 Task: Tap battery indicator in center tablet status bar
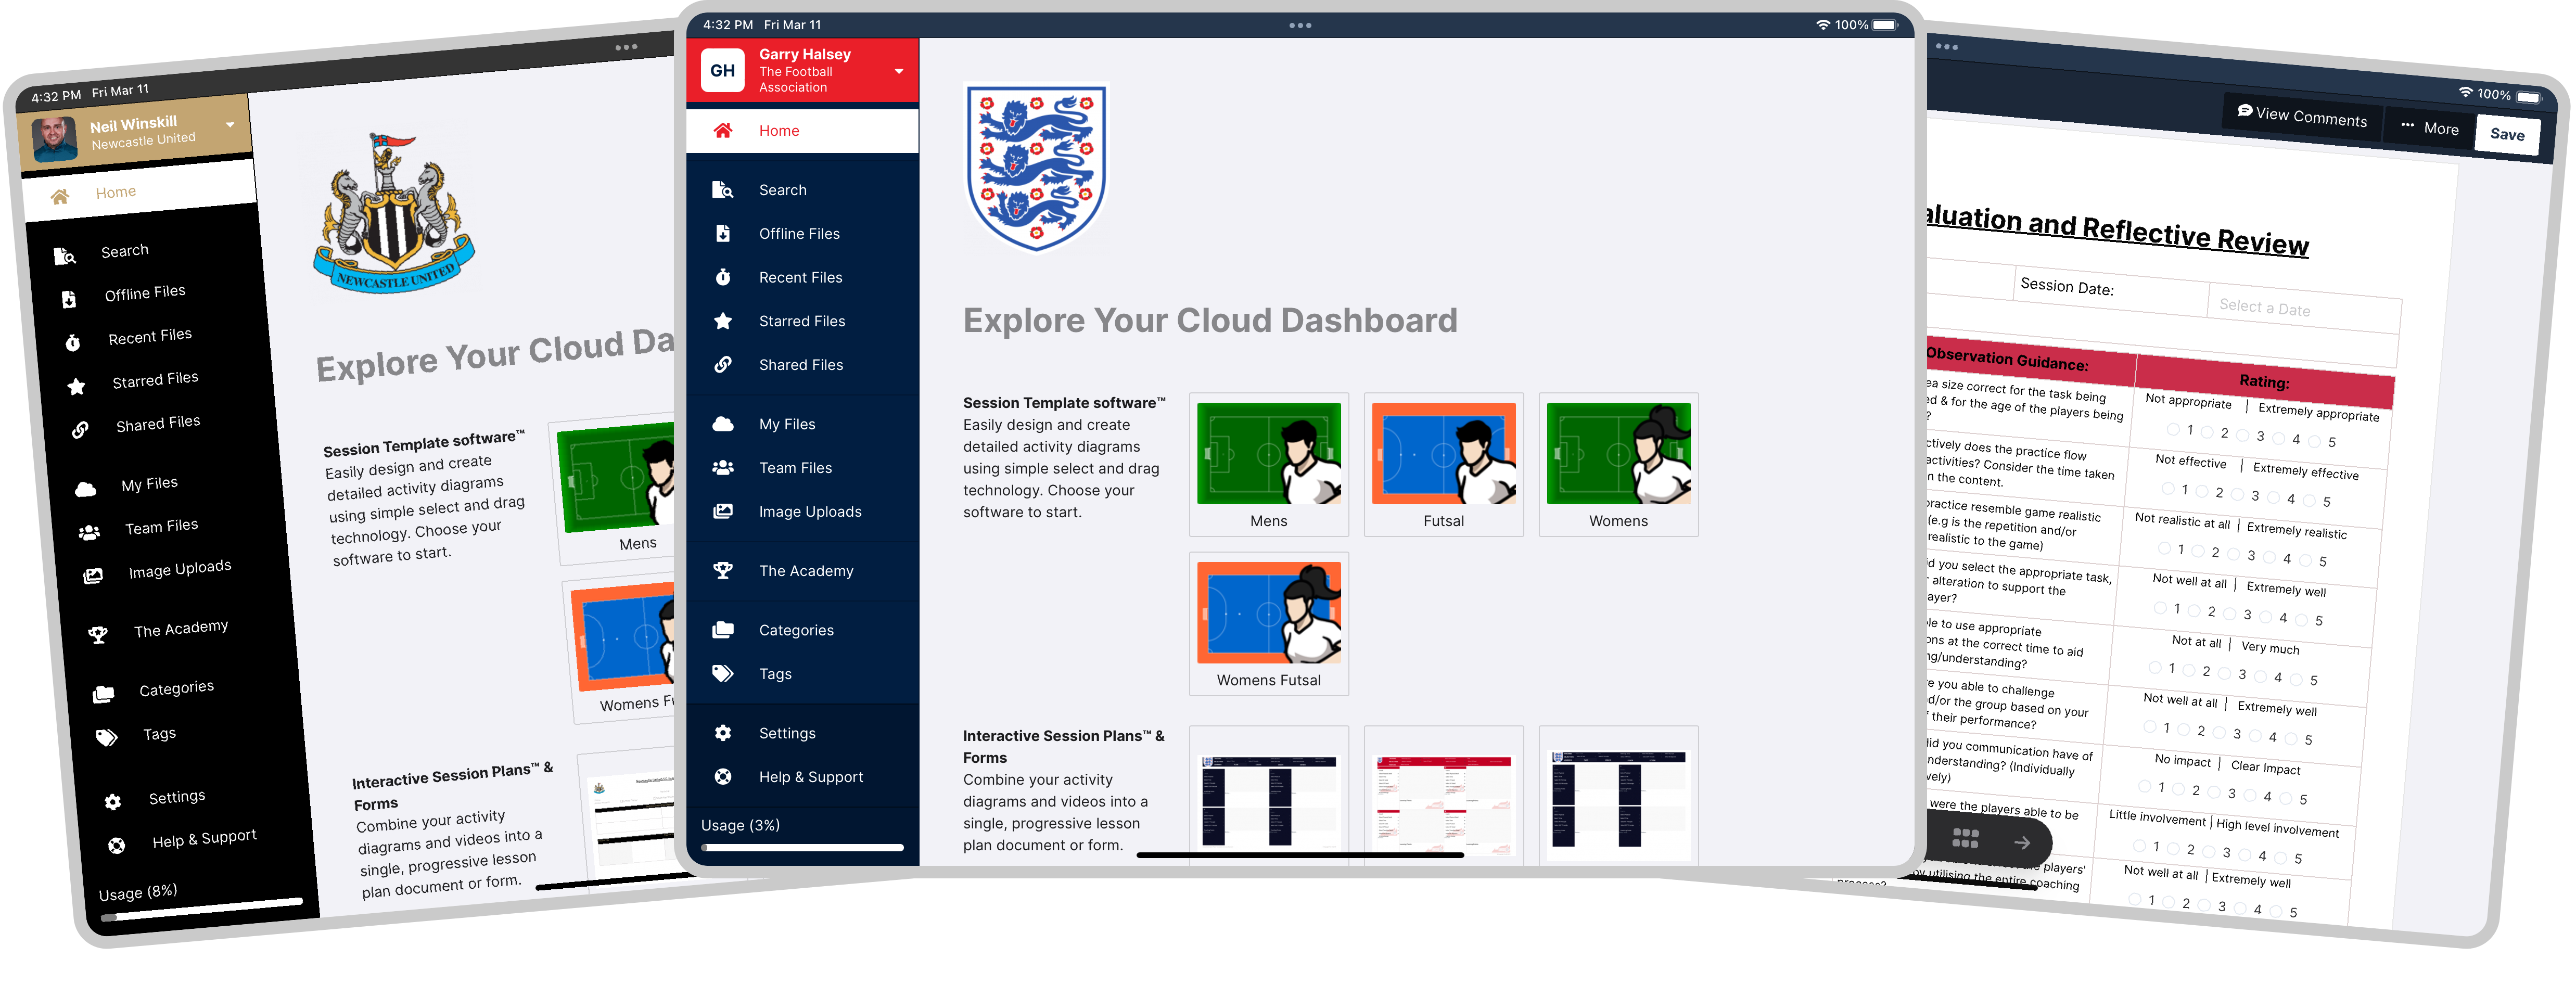click(x=1884, y=25)
